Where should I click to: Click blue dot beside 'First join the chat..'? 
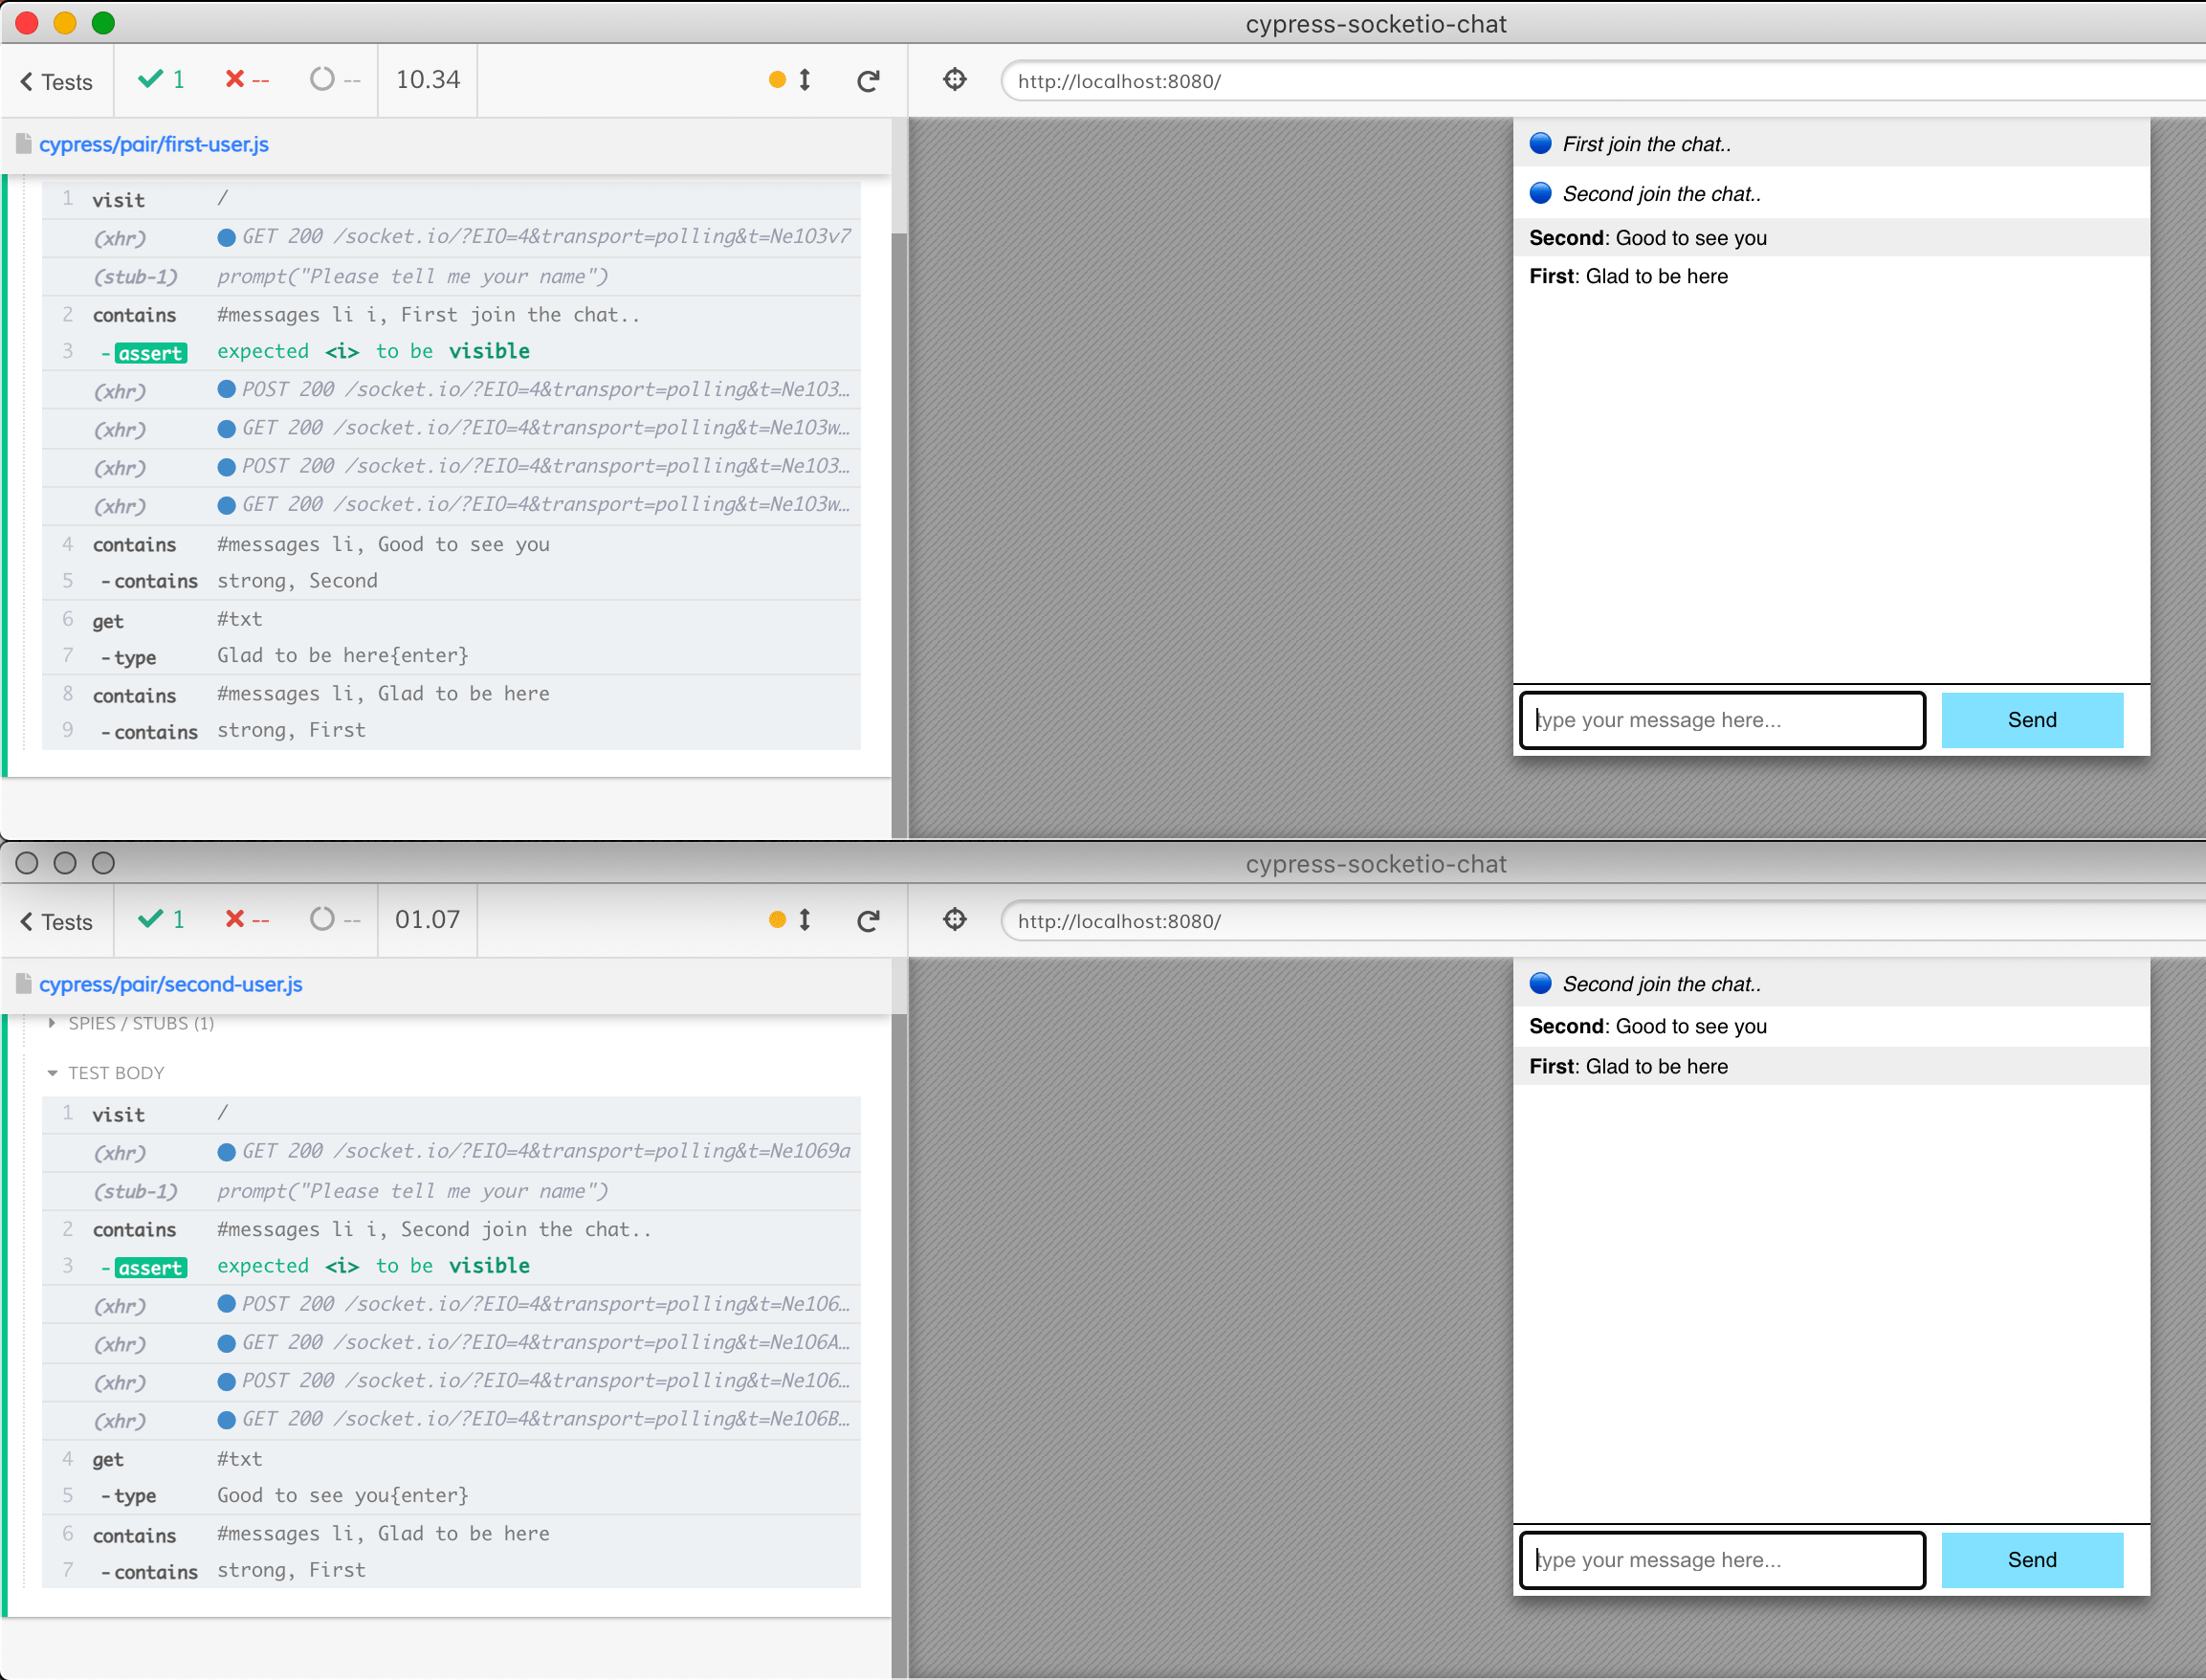[1540, 143]
